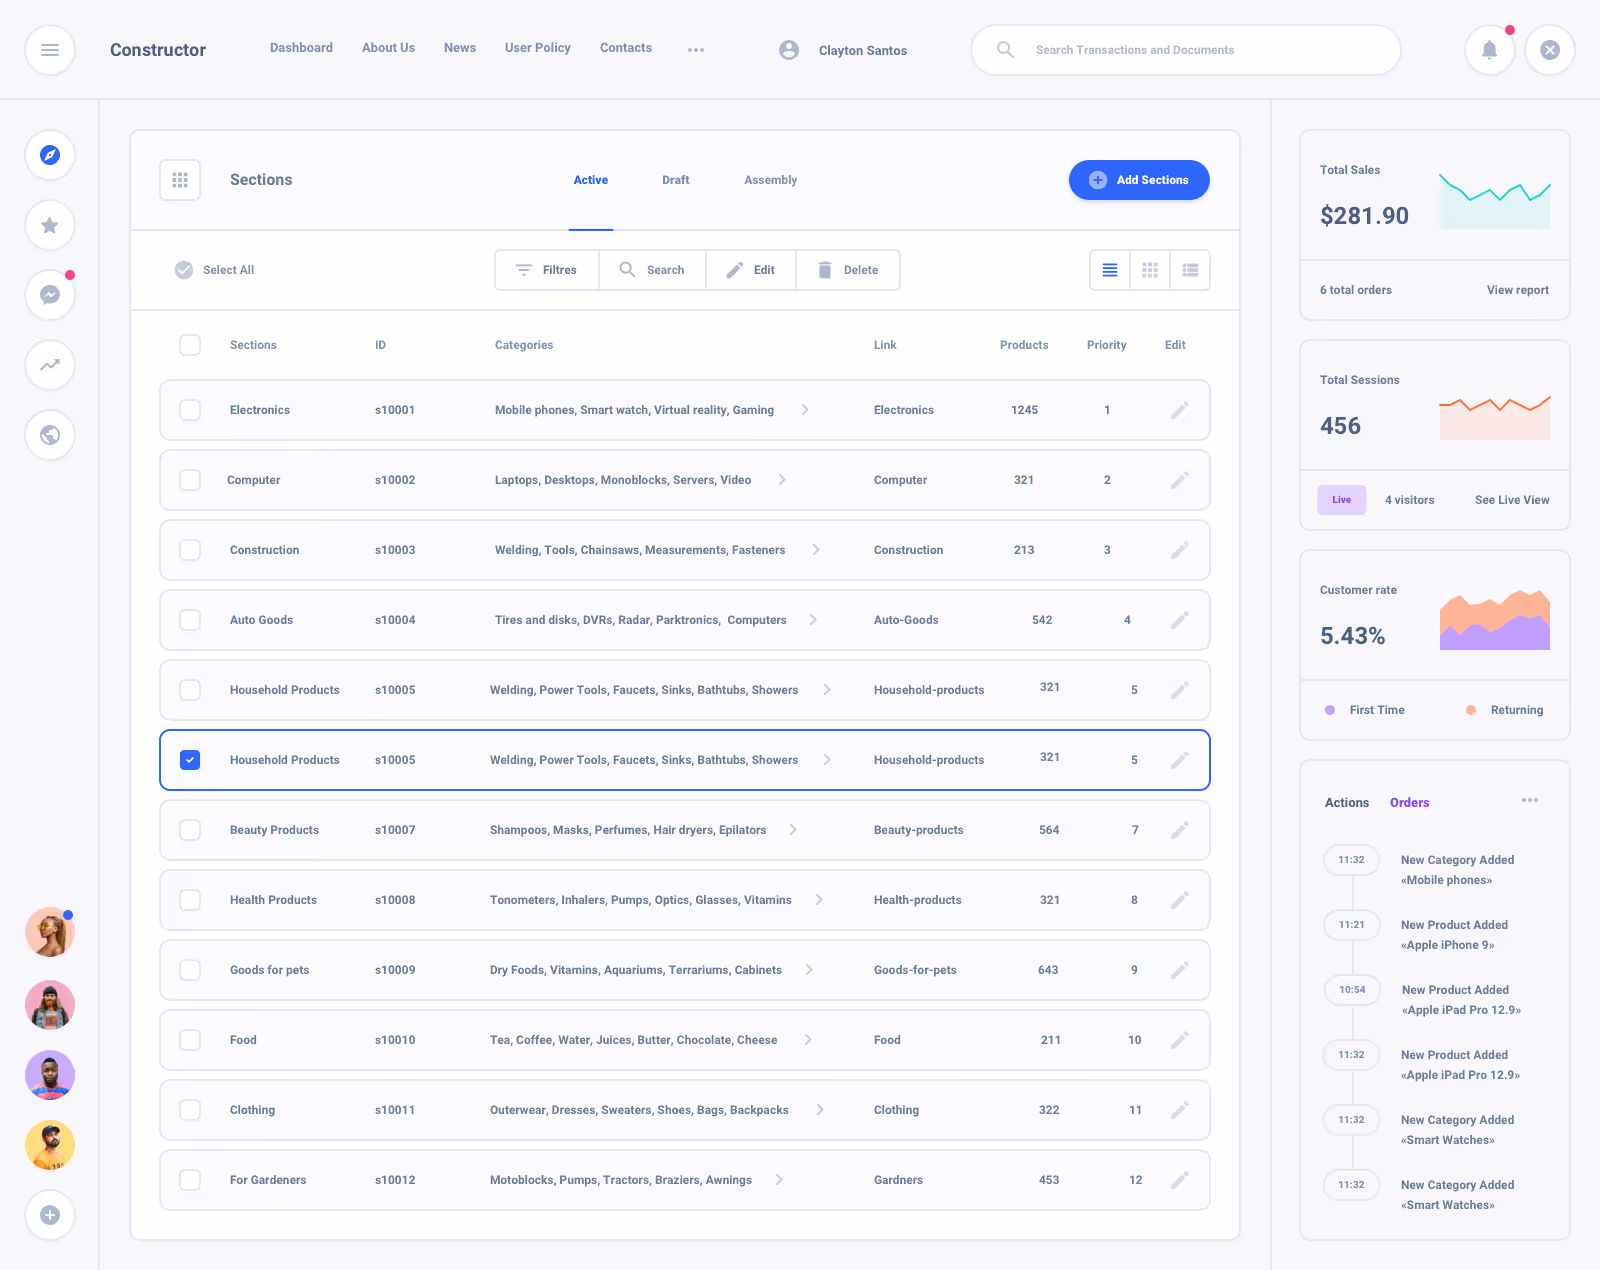Click the Total Sales sparkline chart
The image size is (1600, 1270).
[1495, 200]
